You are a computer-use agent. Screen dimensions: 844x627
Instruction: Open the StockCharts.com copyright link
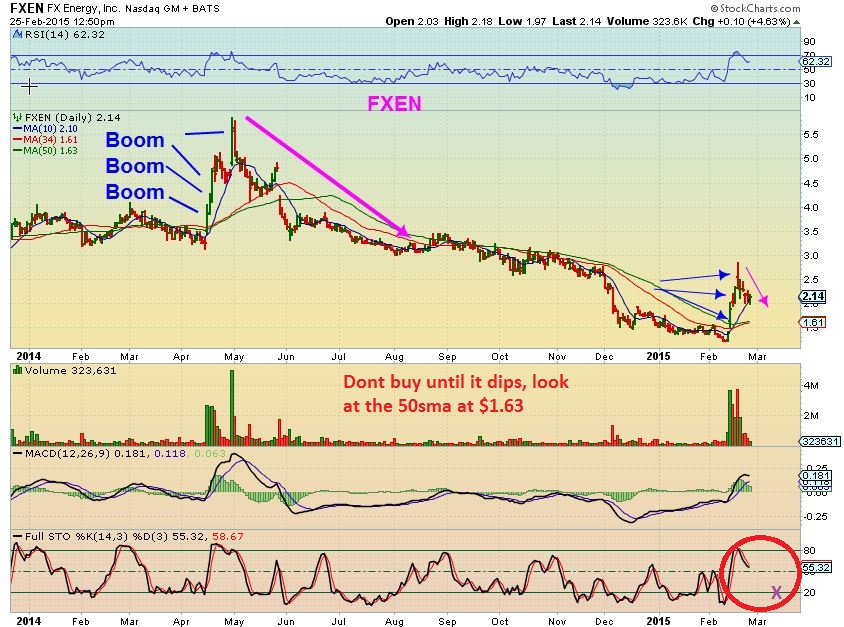tap(755, 8)
